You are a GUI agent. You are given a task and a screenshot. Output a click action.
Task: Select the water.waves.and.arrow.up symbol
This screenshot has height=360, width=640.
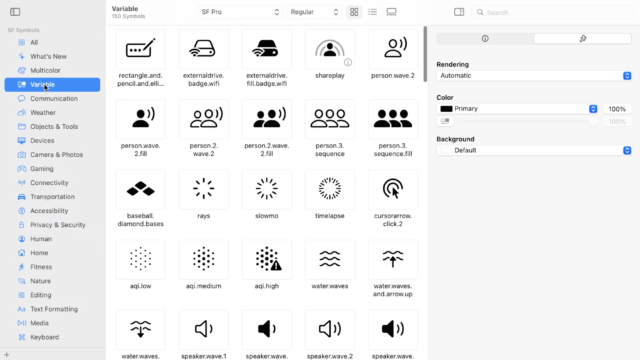click(393, 260)
